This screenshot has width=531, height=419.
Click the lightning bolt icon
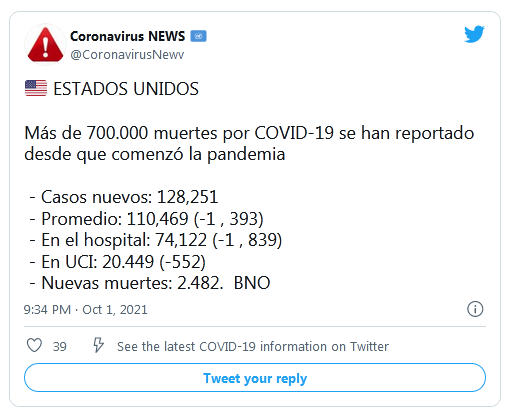(x=99, y=345)
